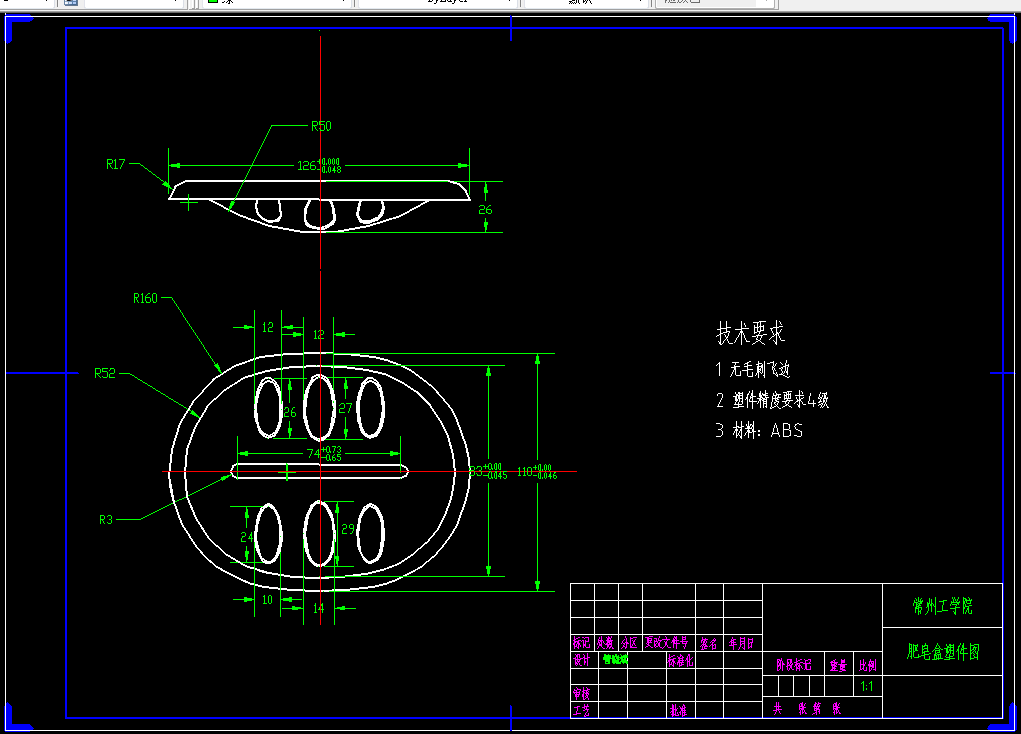Select the 标准化 label in title block

[x=680, y=660]
